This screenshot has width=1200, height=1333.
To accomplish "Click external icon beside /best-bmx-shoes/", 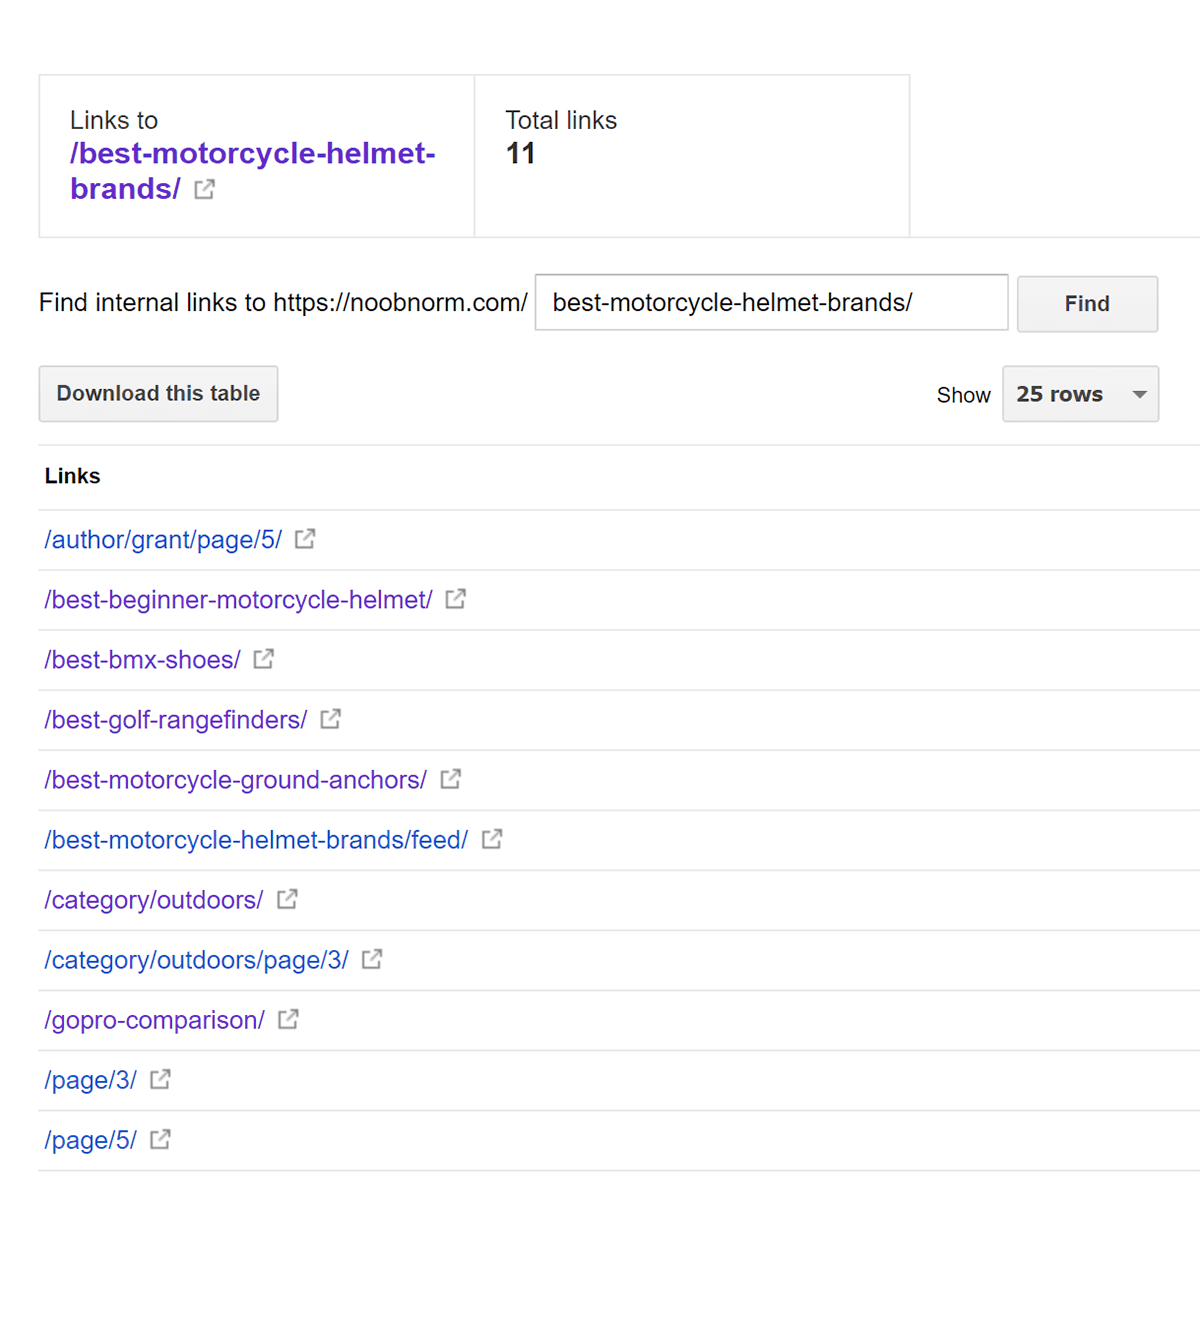I will [263, 659].
